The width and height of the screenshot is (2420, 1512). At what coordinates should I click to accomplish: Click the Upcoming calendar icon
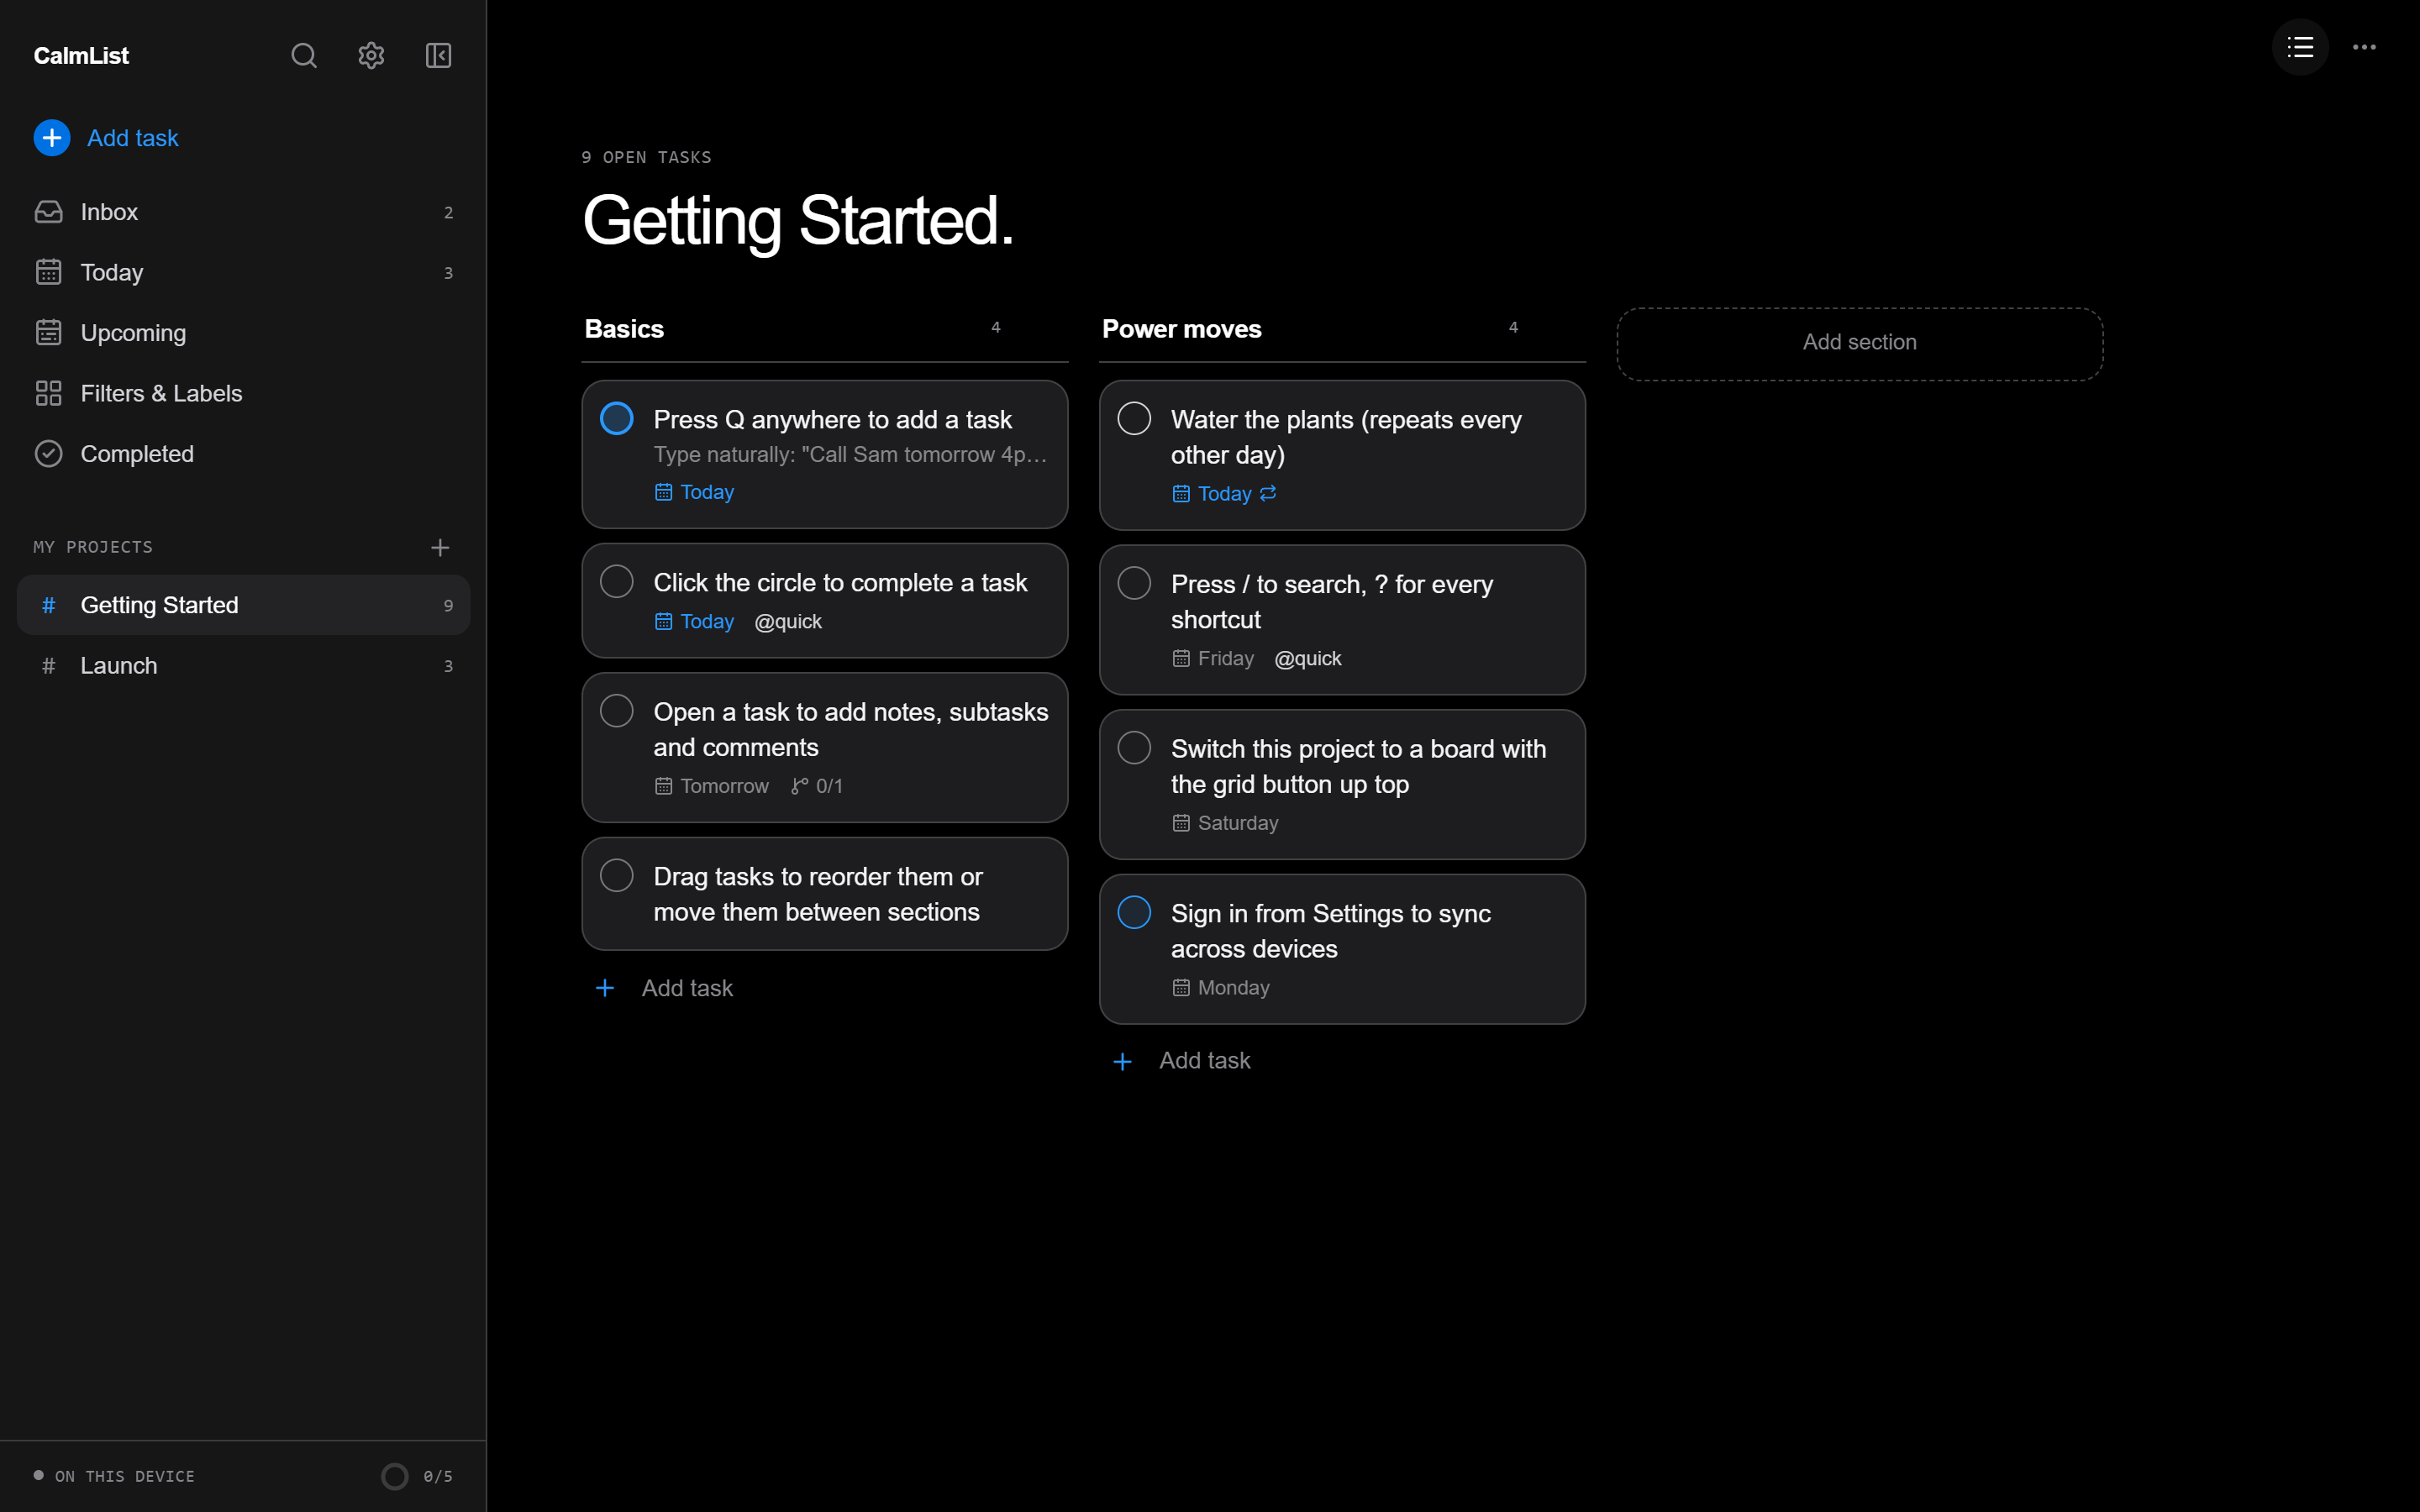coord(48,333)
